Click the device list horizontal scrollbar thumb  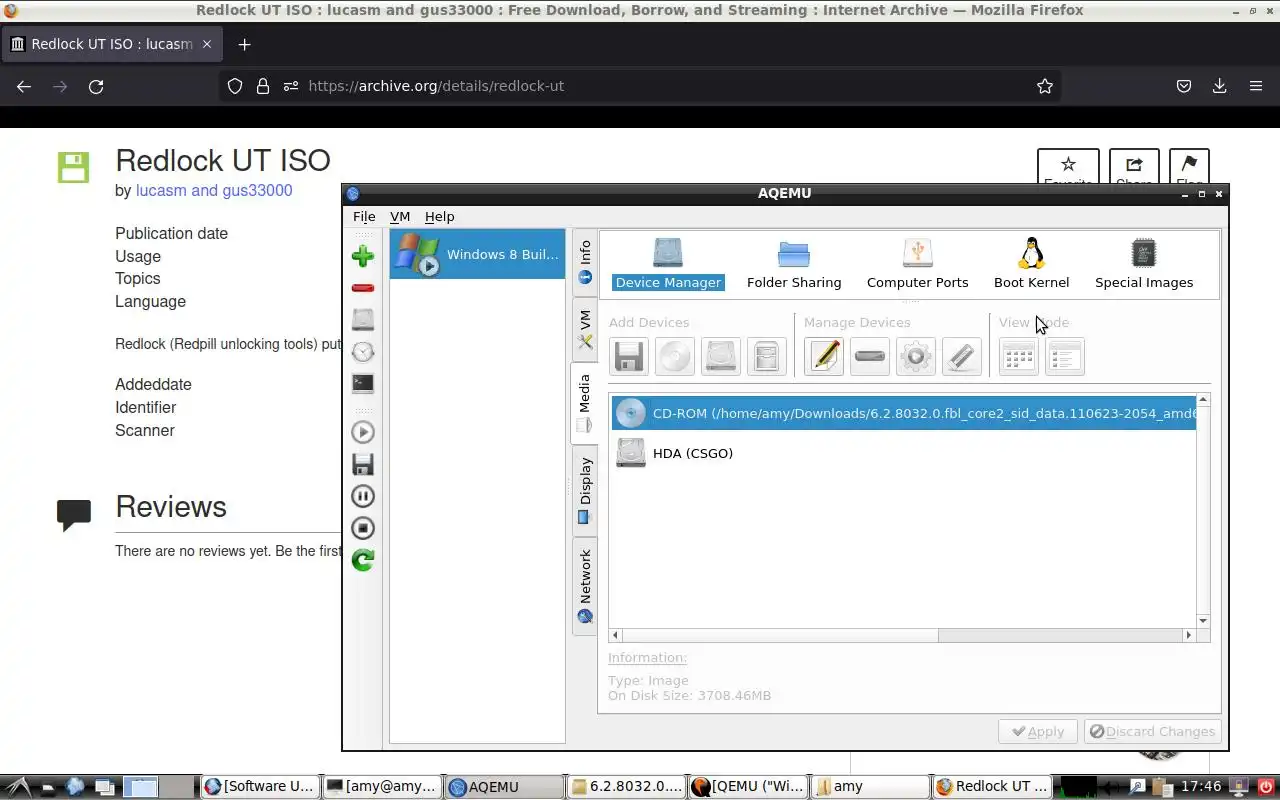click(780, 635)
